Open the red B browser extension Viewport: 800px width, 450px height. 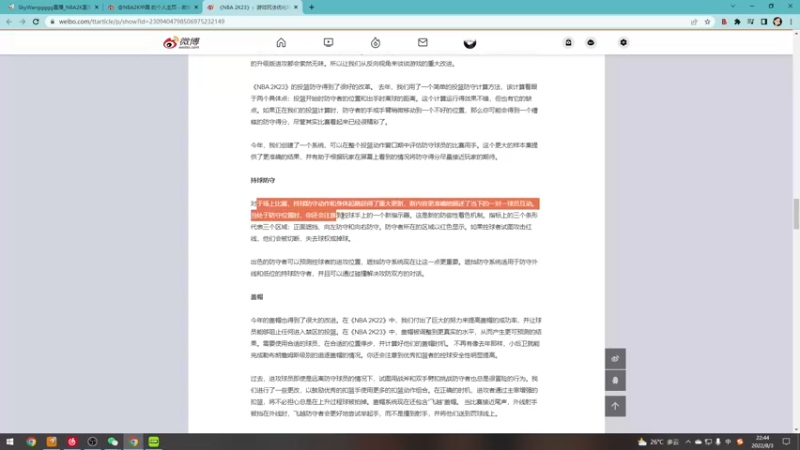pos(724,21)
